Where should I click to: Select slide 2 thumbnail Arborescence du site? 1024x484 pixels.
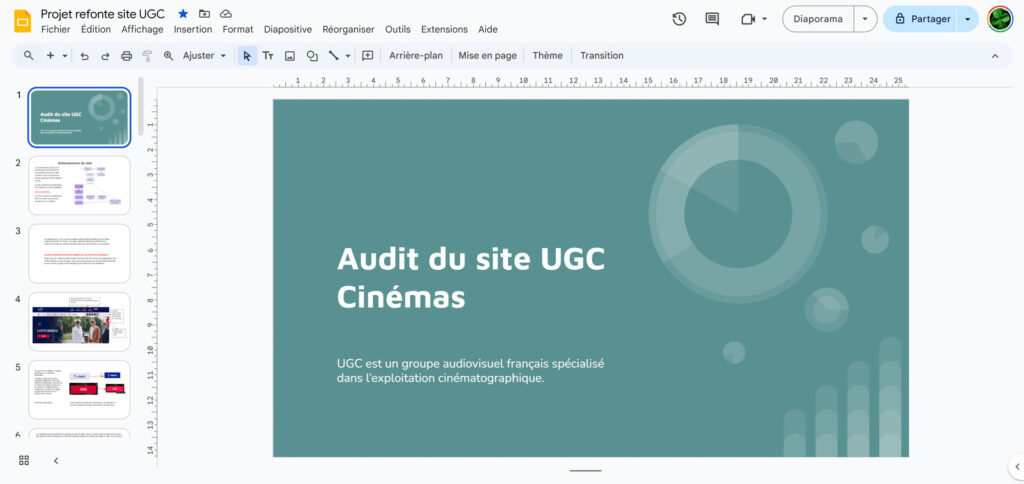pyautogui.click(x=79, y=186)
